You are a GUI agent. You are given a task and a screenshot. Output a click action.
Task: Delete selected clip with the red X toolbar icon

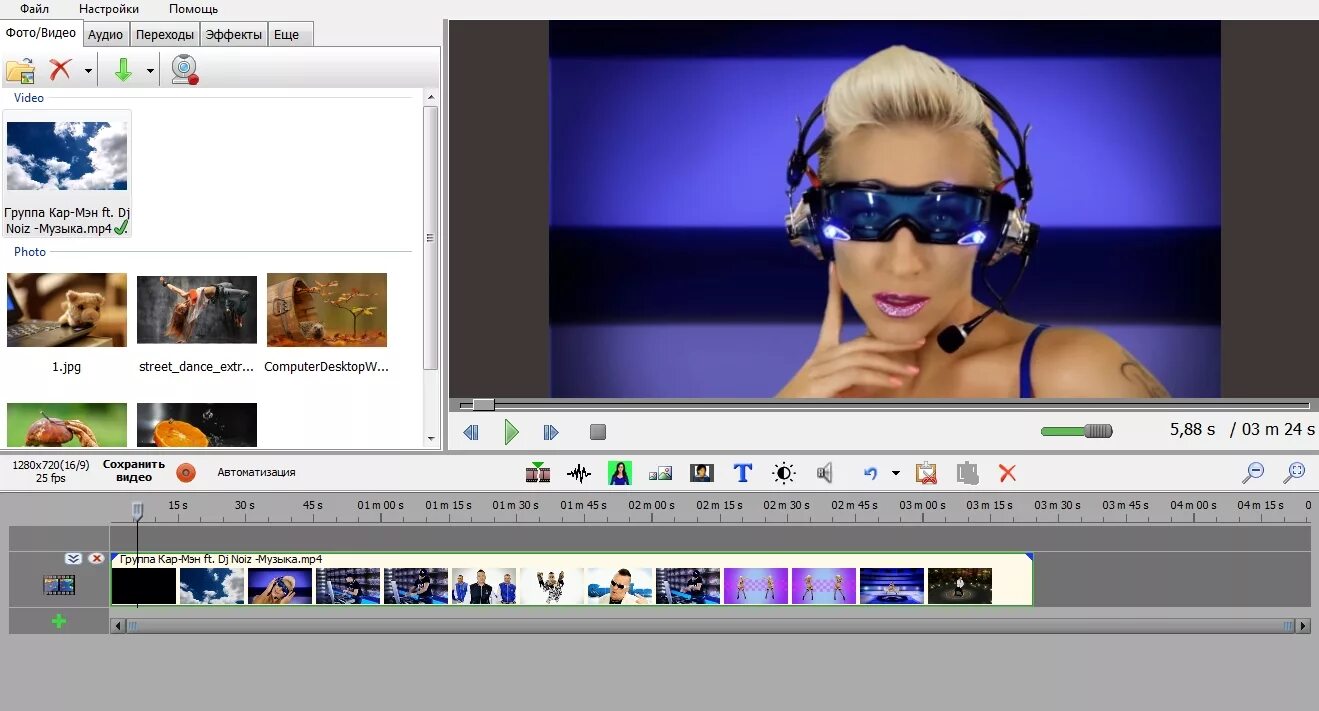(x=1008, y=473)
